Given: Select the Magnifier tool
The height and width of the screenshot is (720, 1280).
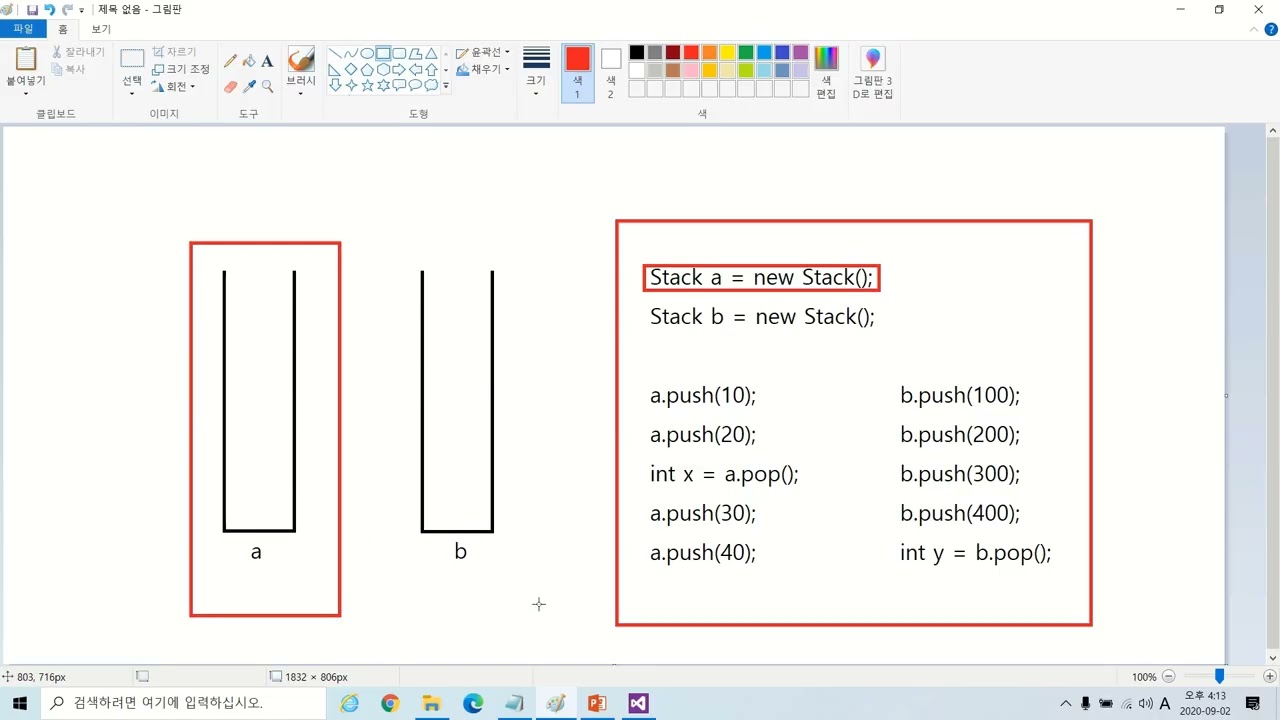Looking at the screenshot, I should (x=267, y=87).
